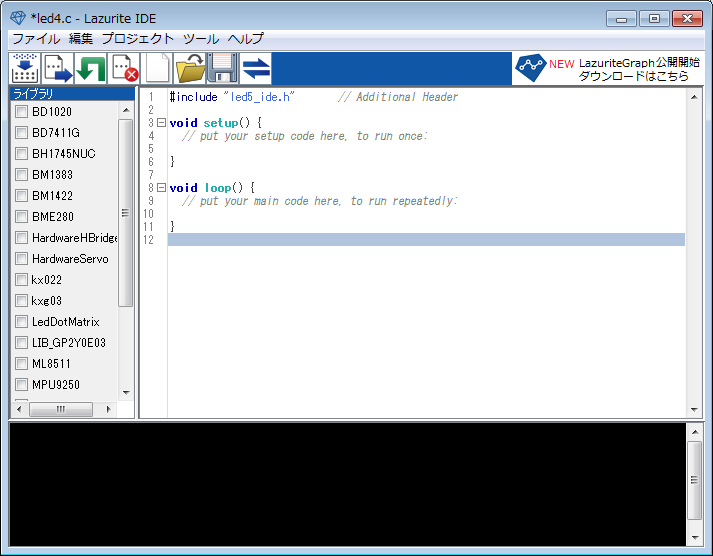Open the 編集 menu
Viewport: 713px width, 556px height.
point(80,39)
